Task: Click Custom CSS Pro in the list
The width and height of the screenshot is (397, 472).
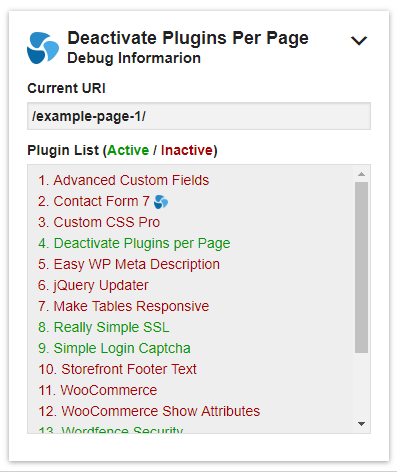Action: (x=99, y=222)
